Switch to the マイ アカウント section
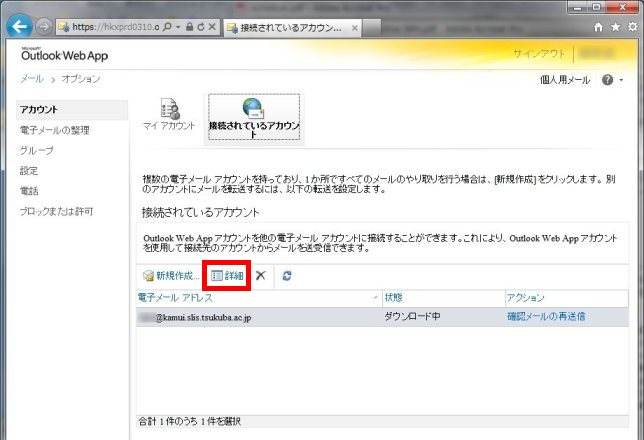Image resolution: width=644 pixels, height=440 pixels. tap(169, 114)
